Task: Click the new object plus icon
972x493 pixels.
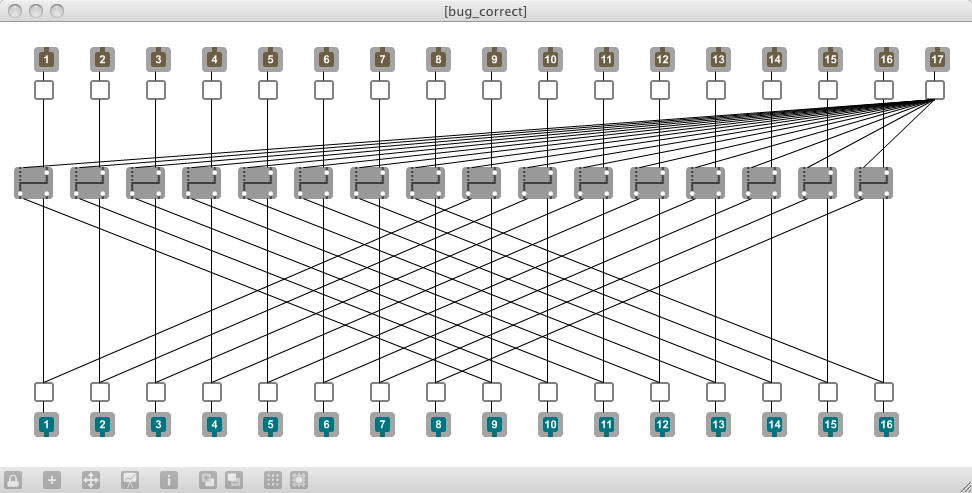Action: click(52, 480)
